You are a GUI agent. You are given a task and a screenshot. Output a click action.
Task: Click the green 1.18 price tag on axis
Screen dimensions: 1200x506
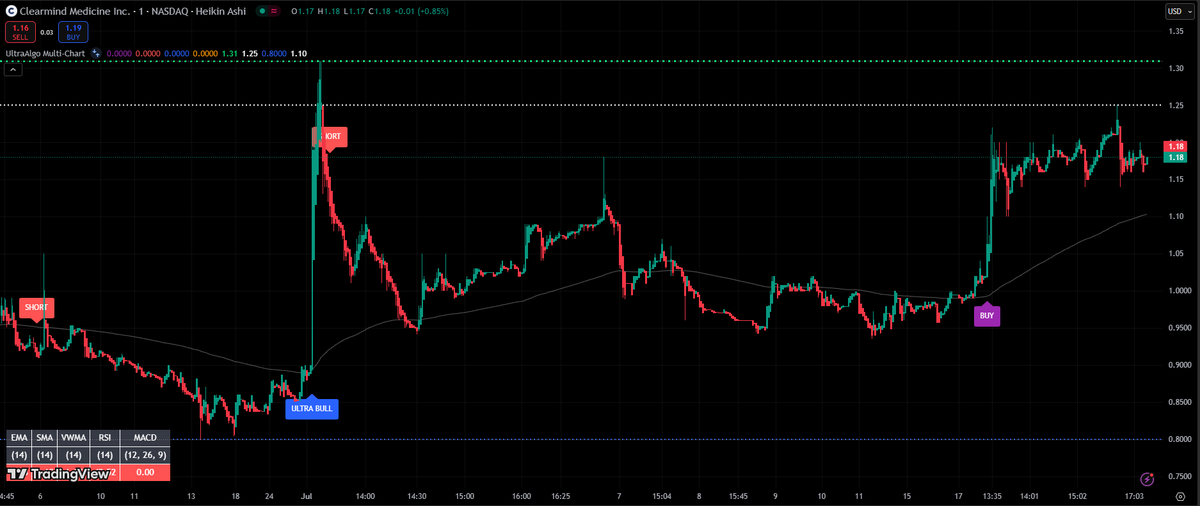click(1178, 157)
